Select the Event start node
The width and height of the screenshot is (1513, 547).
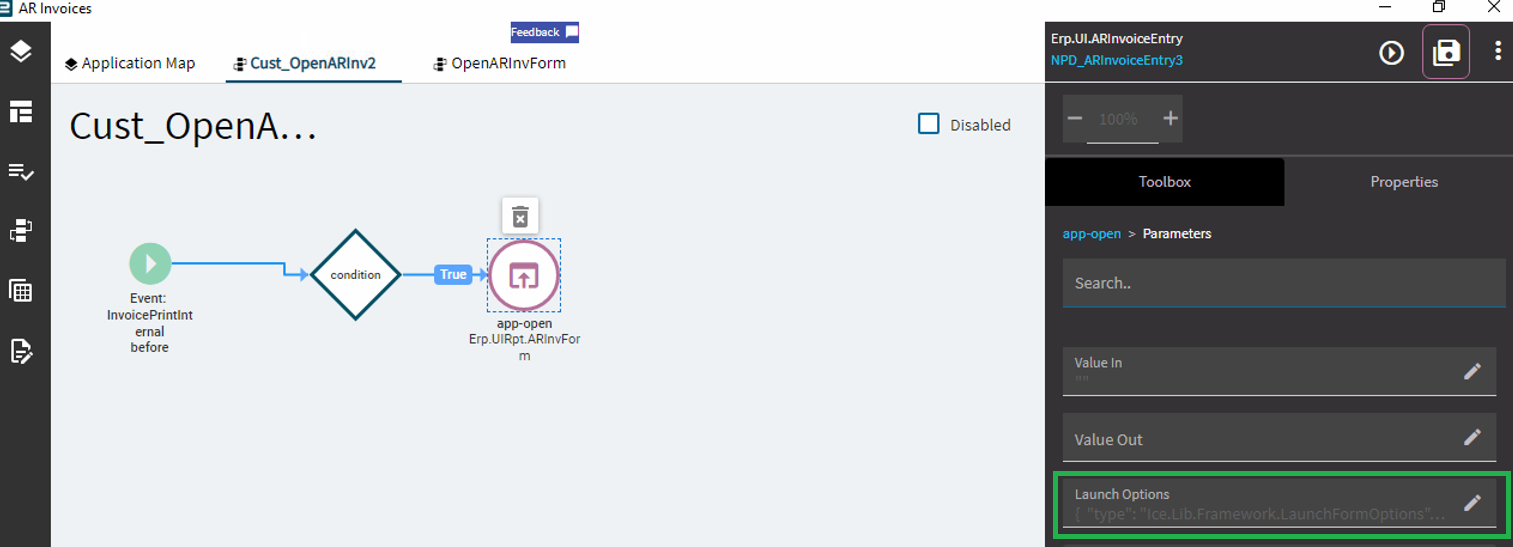[x=150, y=264]
